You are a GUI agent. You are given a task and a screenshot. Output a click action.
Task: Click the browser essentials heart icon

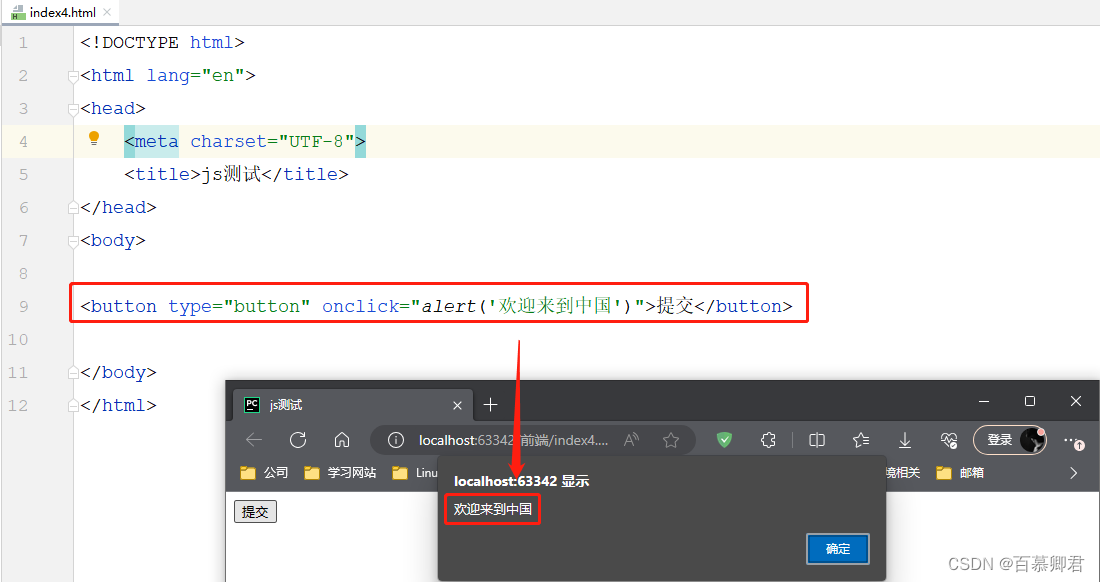tap(948, 440)
